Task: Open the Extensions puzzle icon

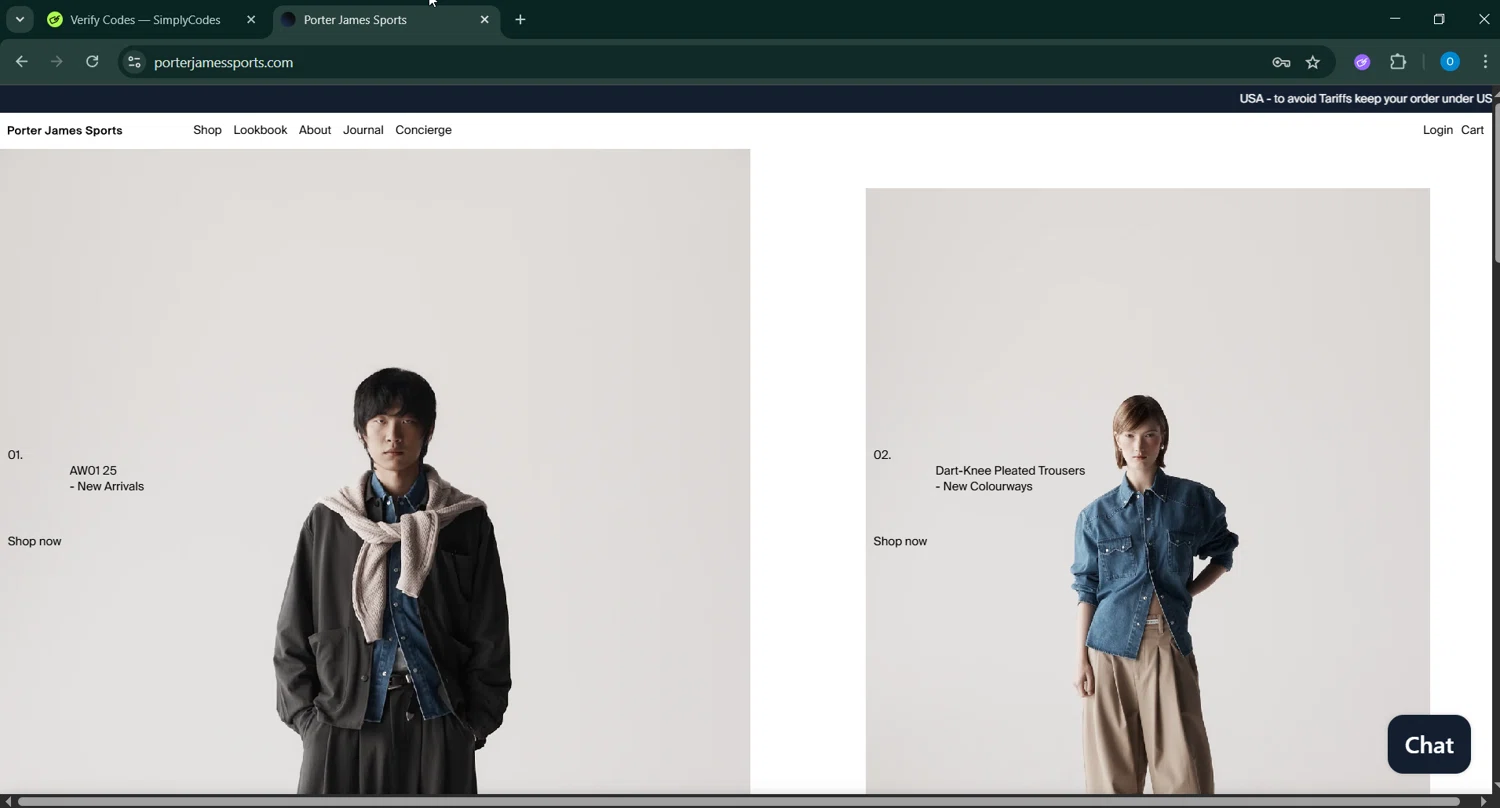Action: pos(1398,62)
